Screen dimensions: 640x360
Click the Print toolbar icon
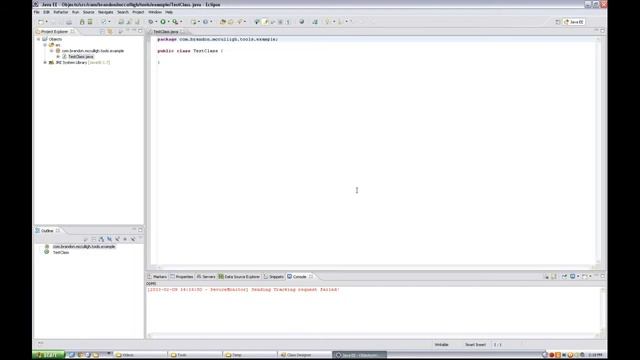point(69,22)
